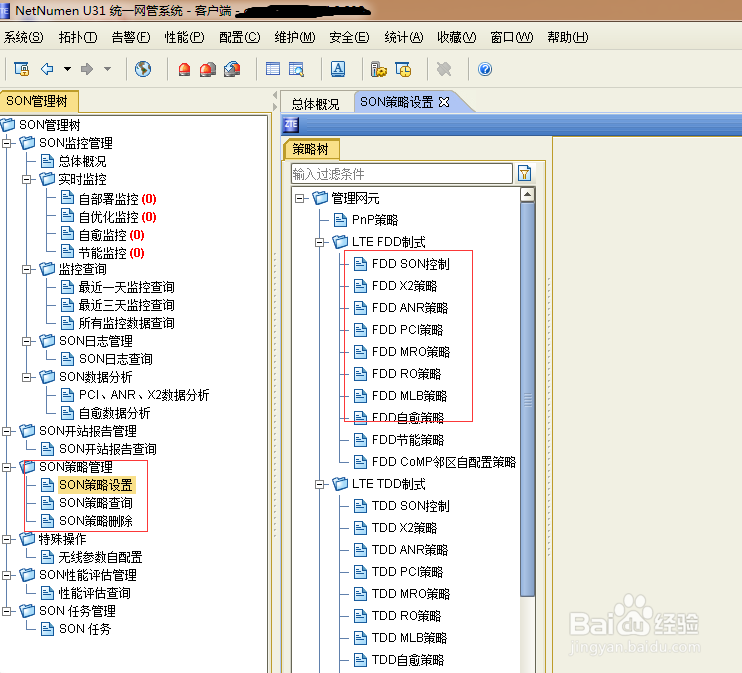The height and width of the screenshot is (673, 742).
Task: Open 无线参数自配置 item
Action: pyautogui.click(x=91, y=557)
